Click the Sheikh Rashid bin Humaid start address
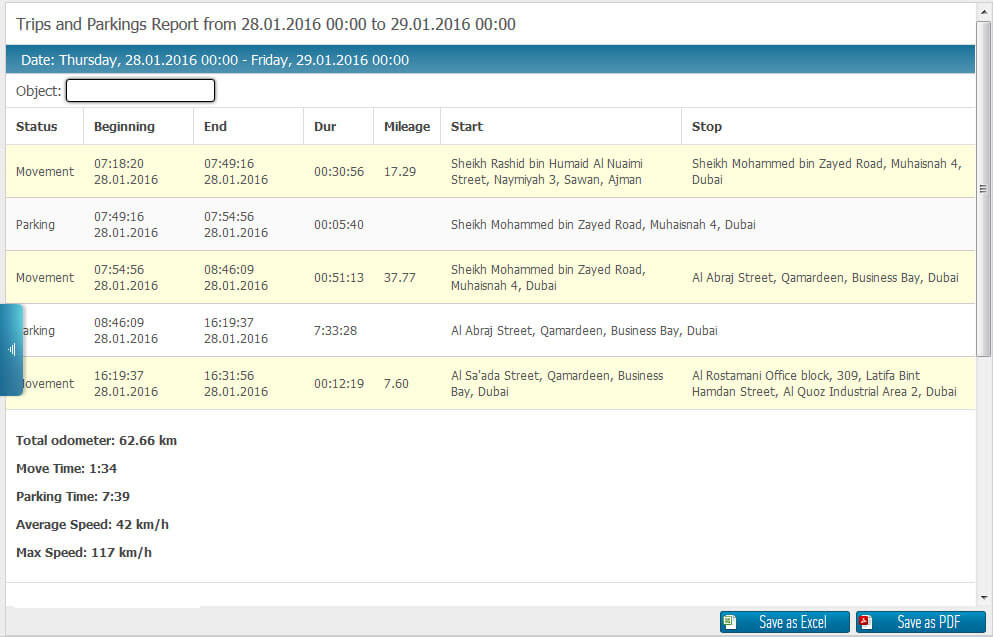The width and height of the screenshot is (993, 637). [547, 172]
